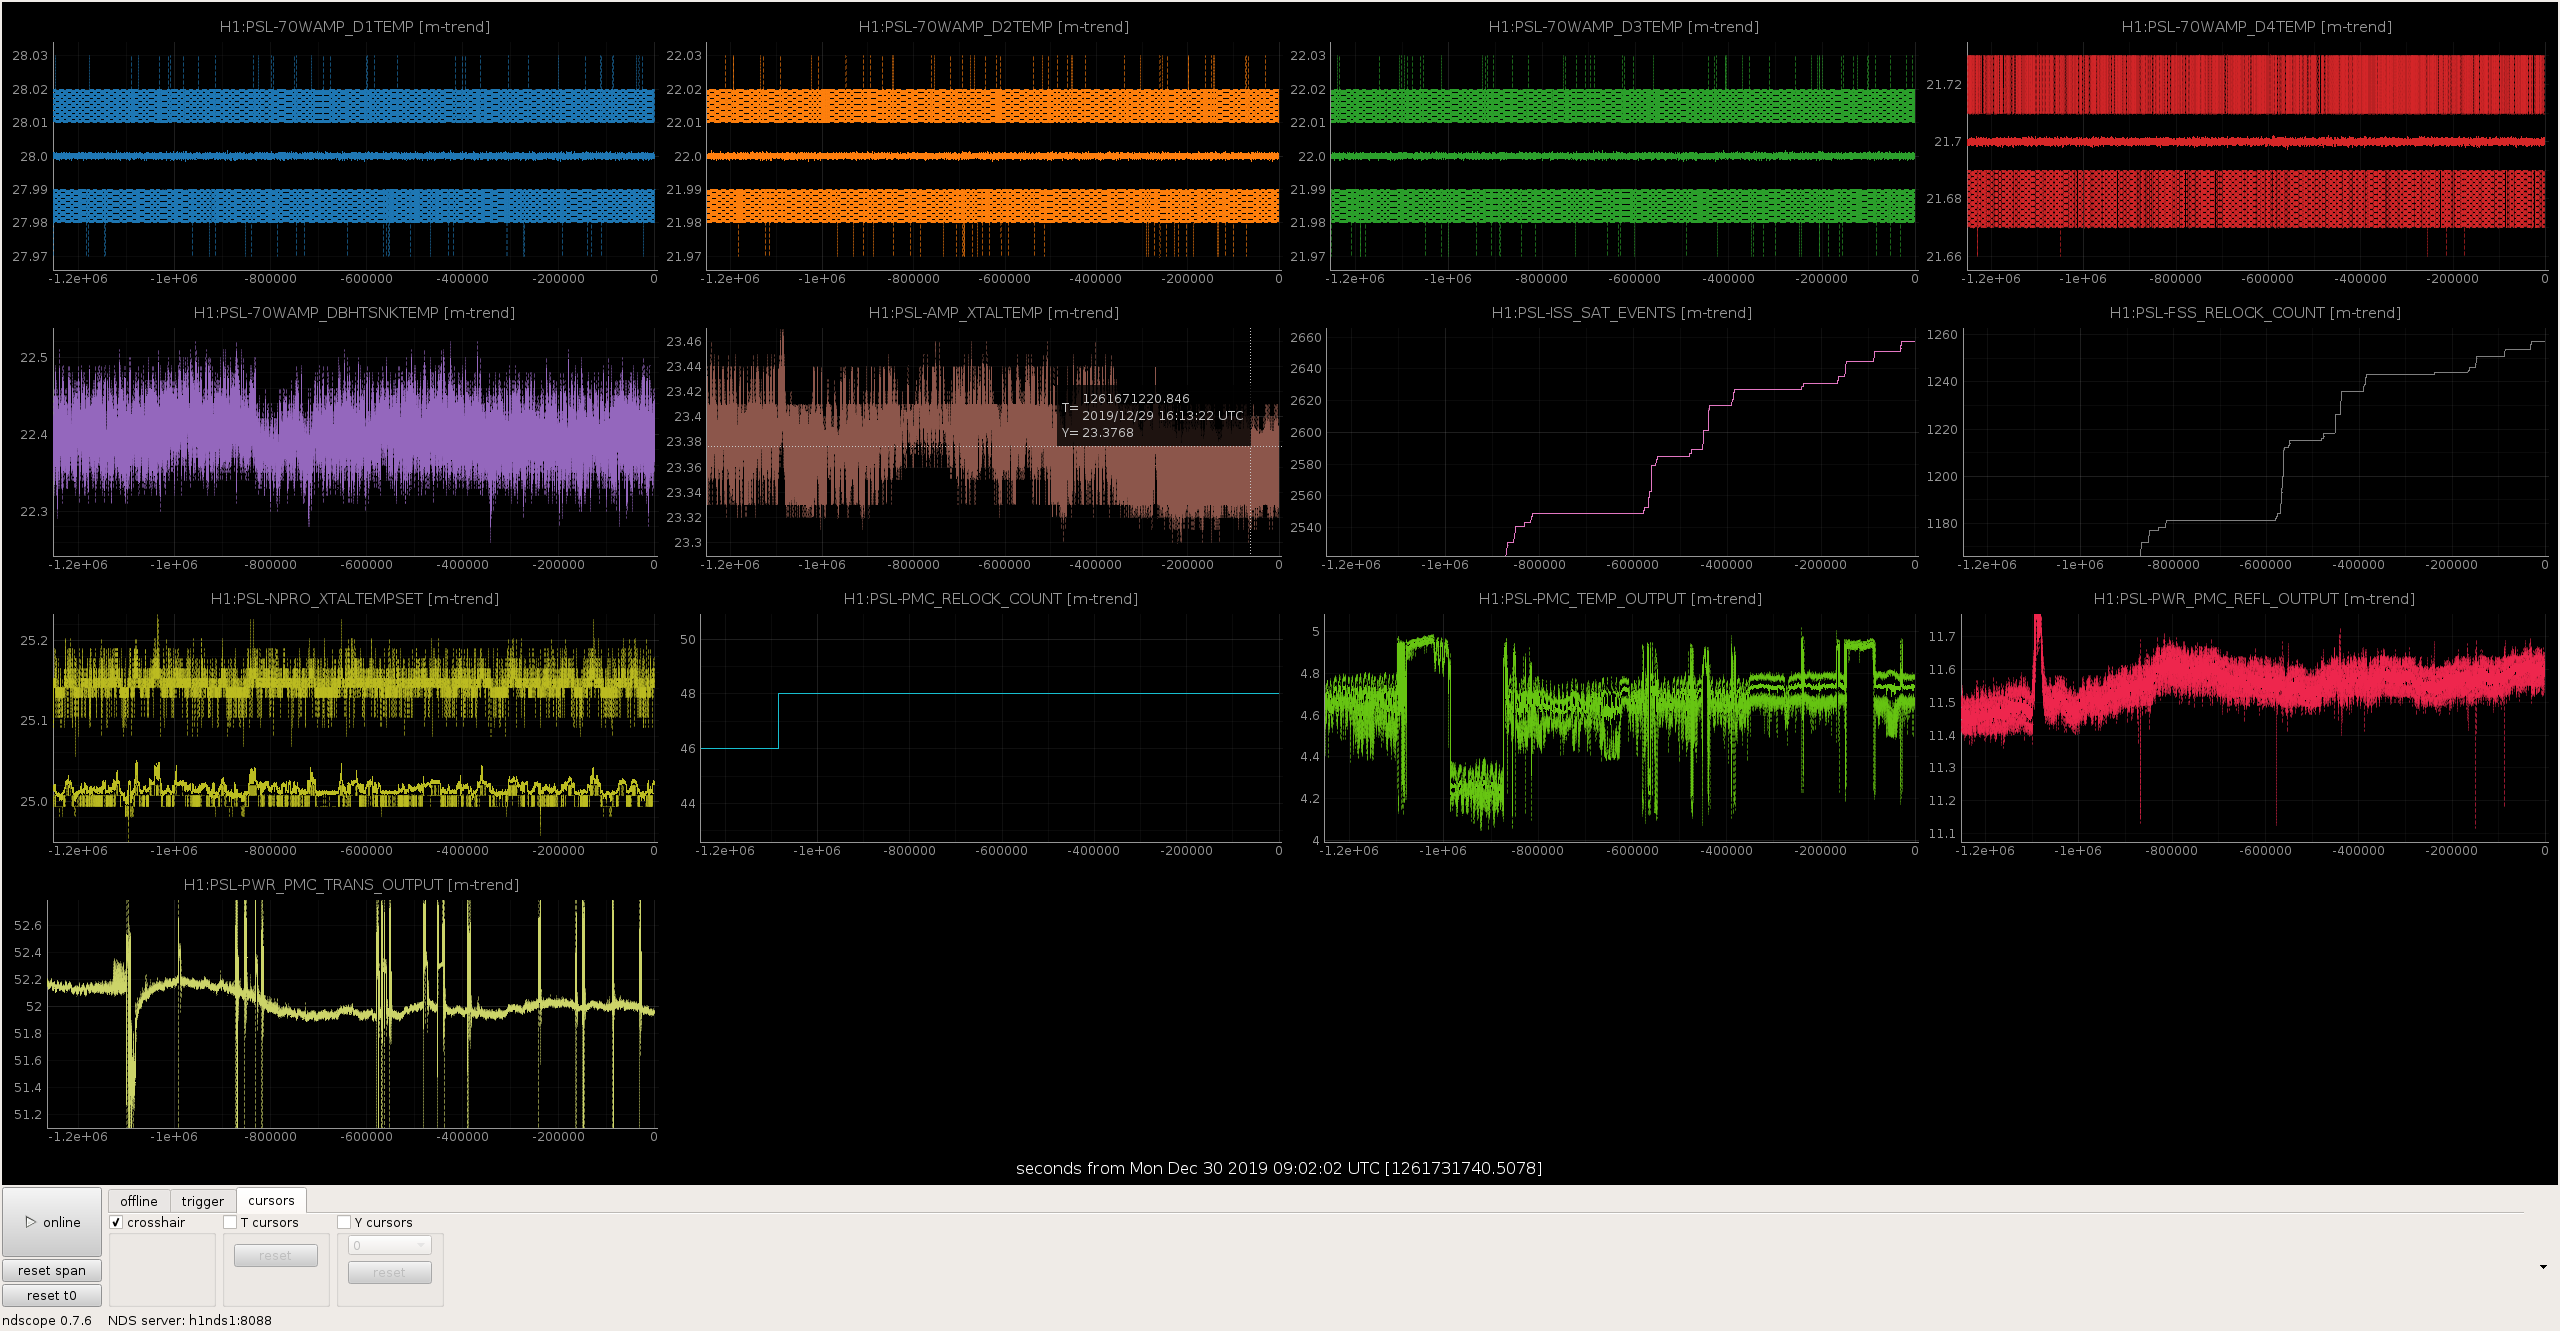Click the PSL-PWR_PMC_TRANS_OUTPUT plot
The height and width of the screenshot is (1331, 2560).
pyautogui.click(x=352, y=1014)
